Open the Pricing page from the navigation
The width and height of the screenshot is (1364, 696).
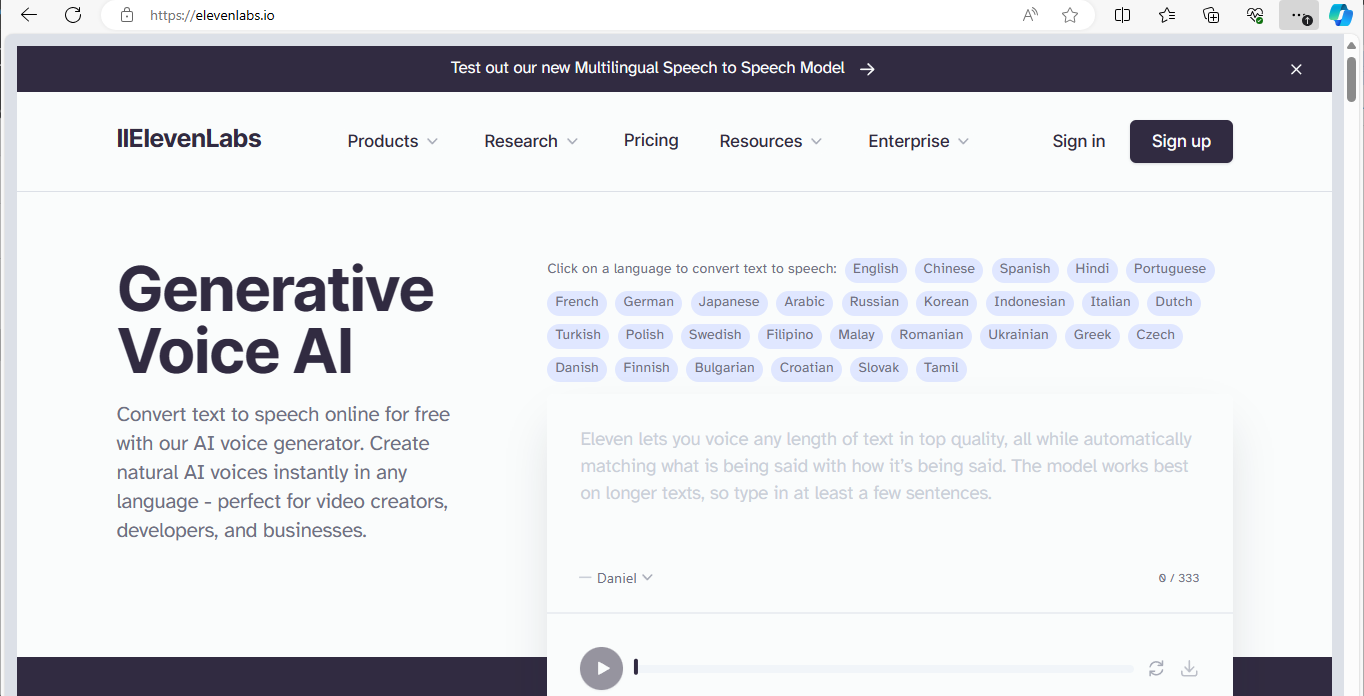point(651,141)
